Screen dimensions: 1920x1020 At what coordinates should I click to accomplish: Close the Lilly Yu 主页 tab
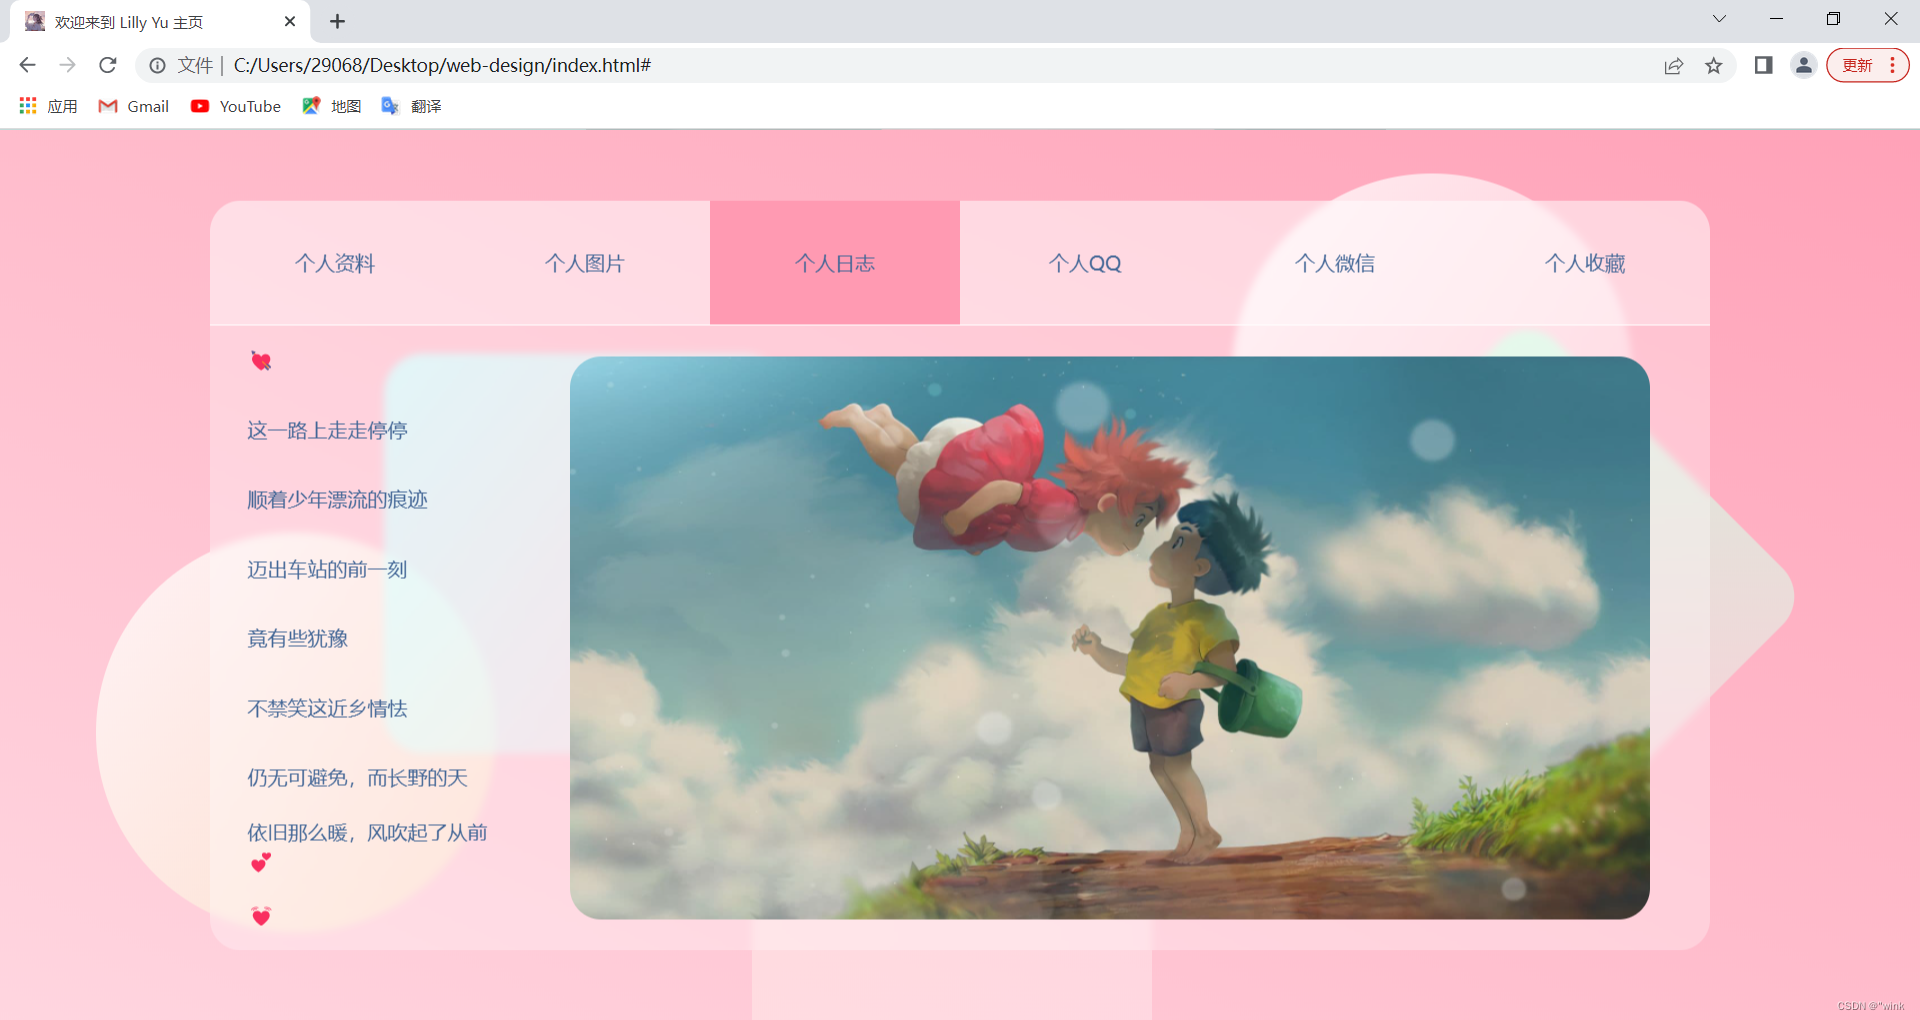click(290, 21)
